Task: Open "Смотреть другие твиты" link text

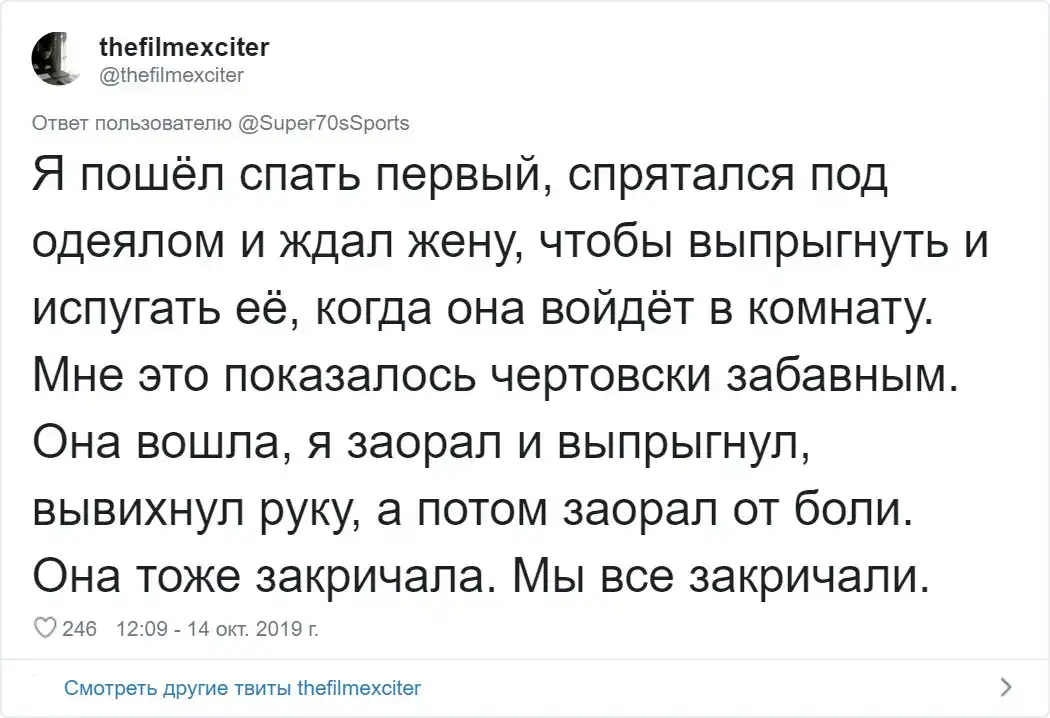Action: pyautogui.click(x=180, y=688)
